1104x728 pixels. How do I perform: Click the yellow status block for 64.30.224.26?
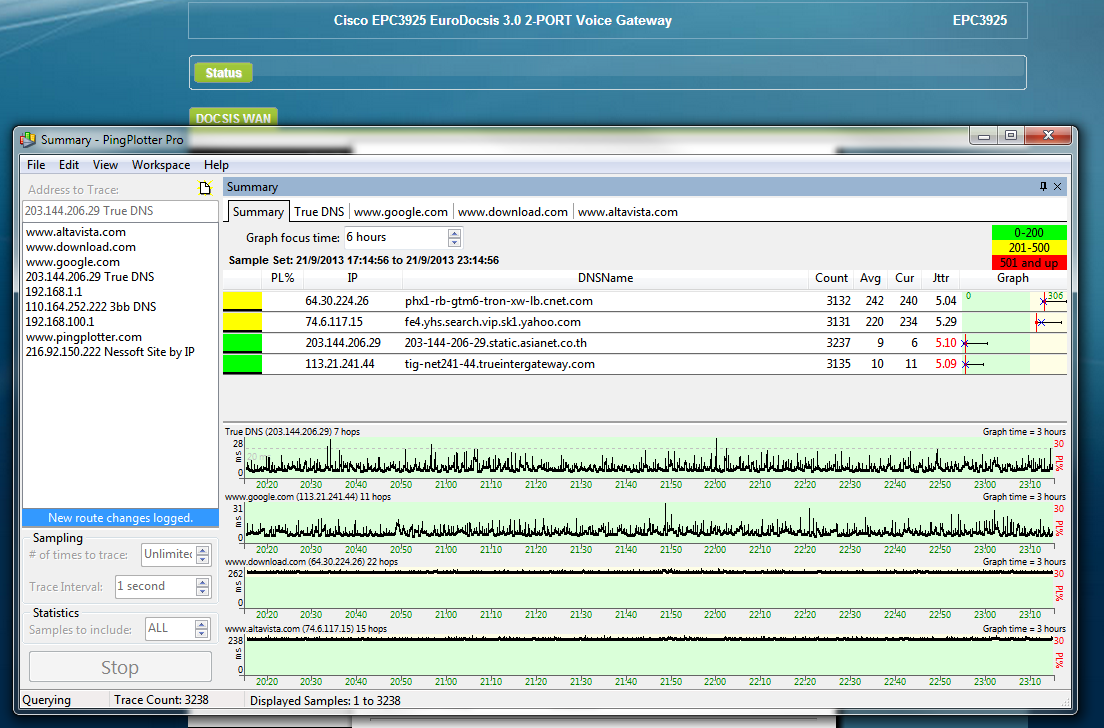click(242, 300)
